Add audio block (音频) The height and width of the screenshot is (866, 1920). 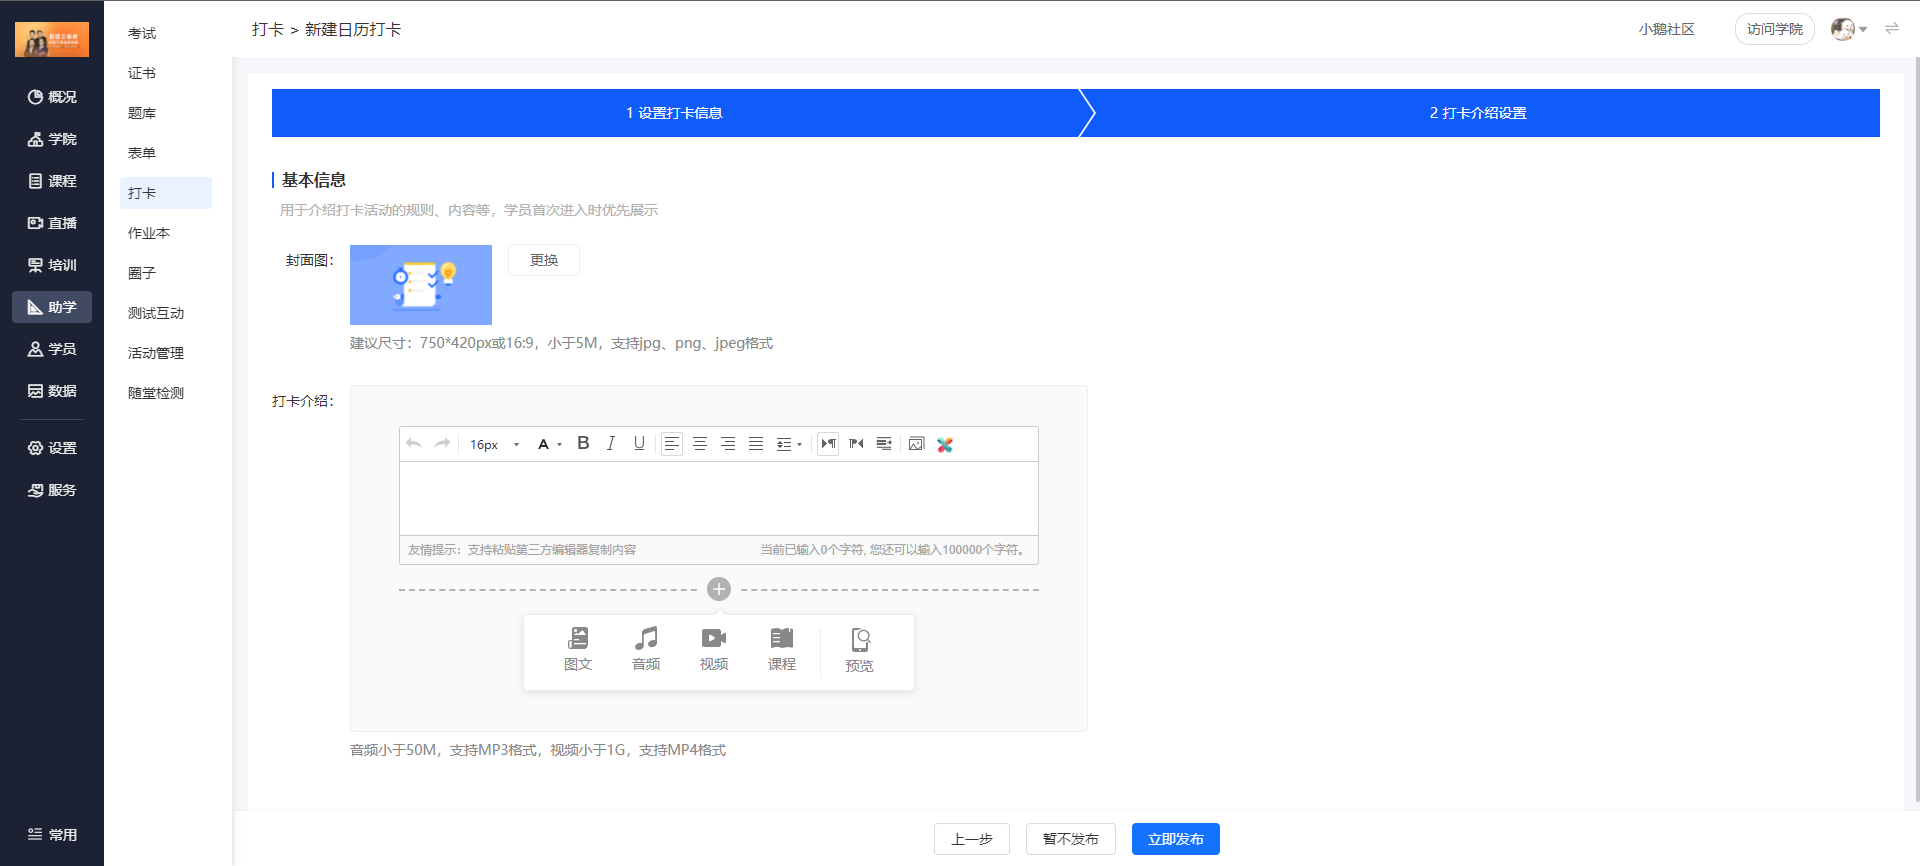coord(646,649)
